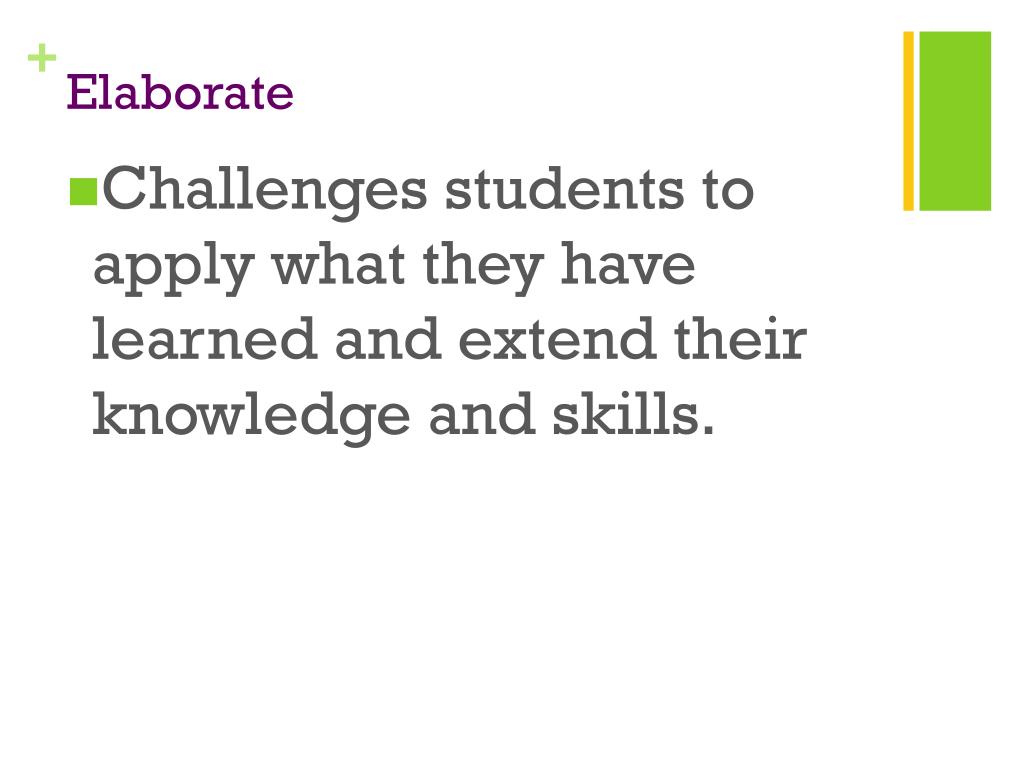Click the word "to" ending the first line
The width and height of the screenshot is (1024, 768).
(723, 190)
